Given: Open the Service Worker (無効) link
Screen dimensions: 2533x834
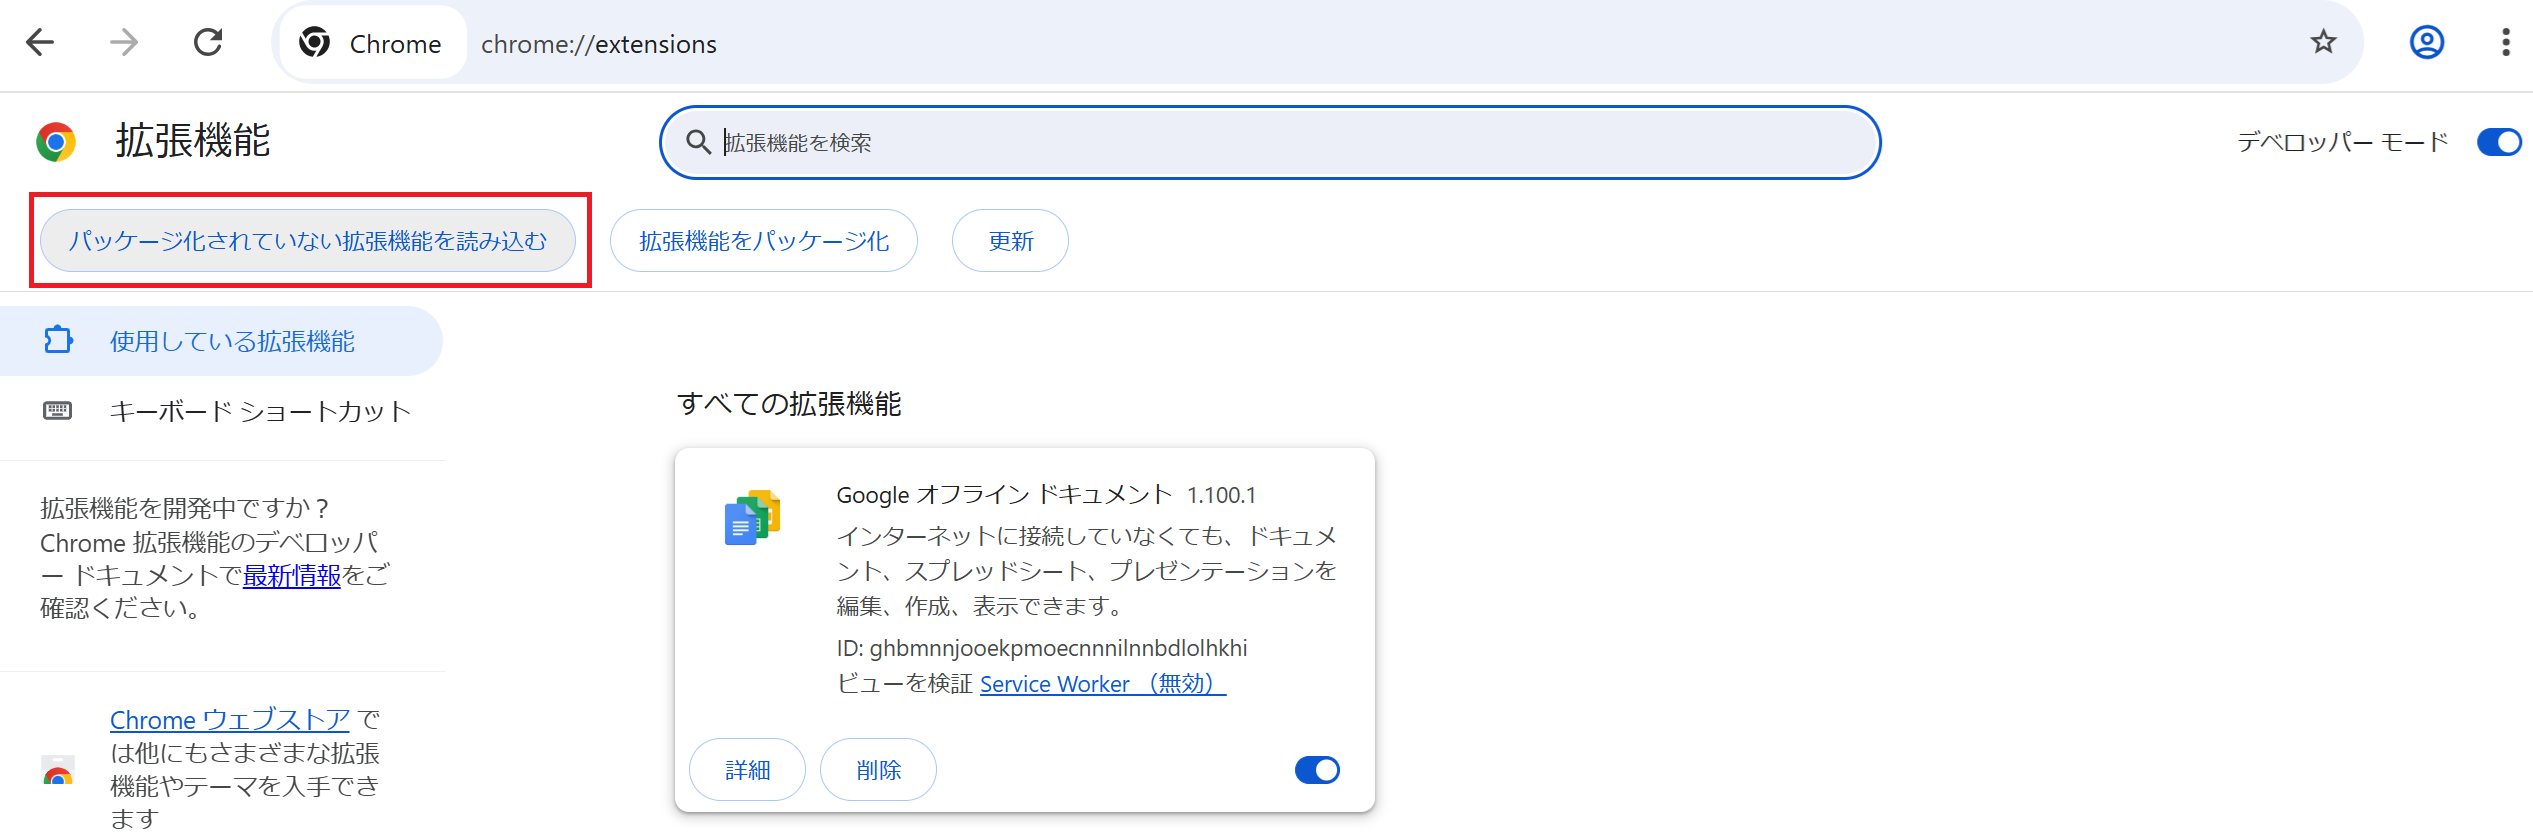Looking at the screenshot, I should pyautogui.click(x=1102, y=684).
